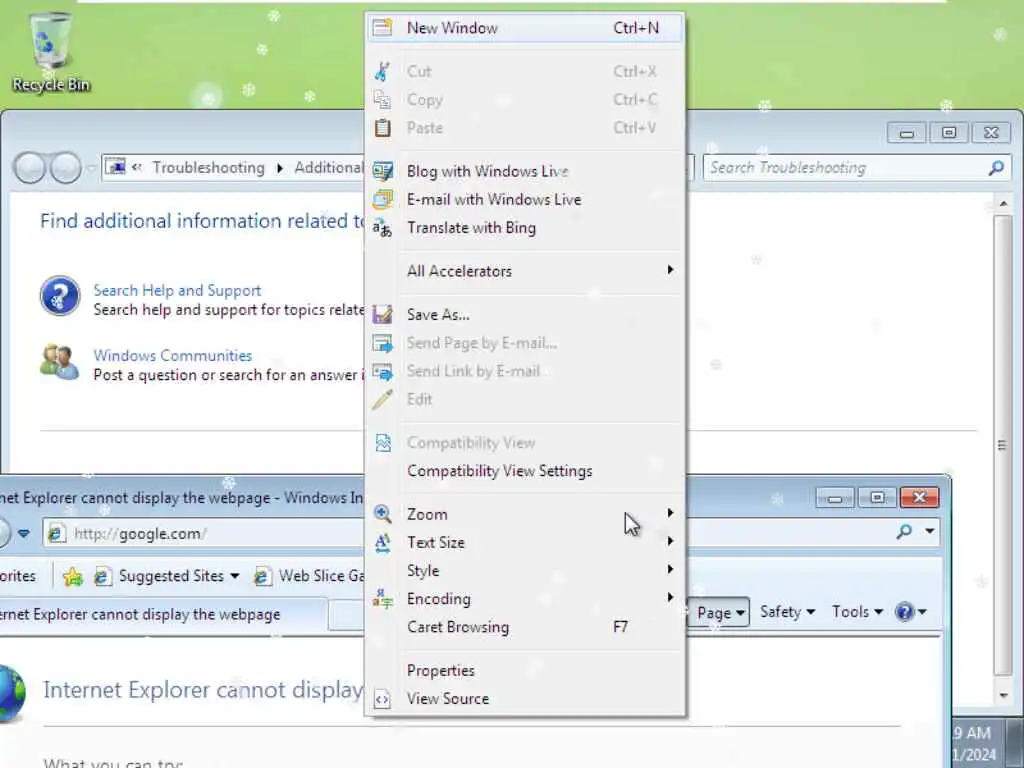Click the New Window menu icon
The height and width of the screenshot is (768, 1024).
[382, 27]
